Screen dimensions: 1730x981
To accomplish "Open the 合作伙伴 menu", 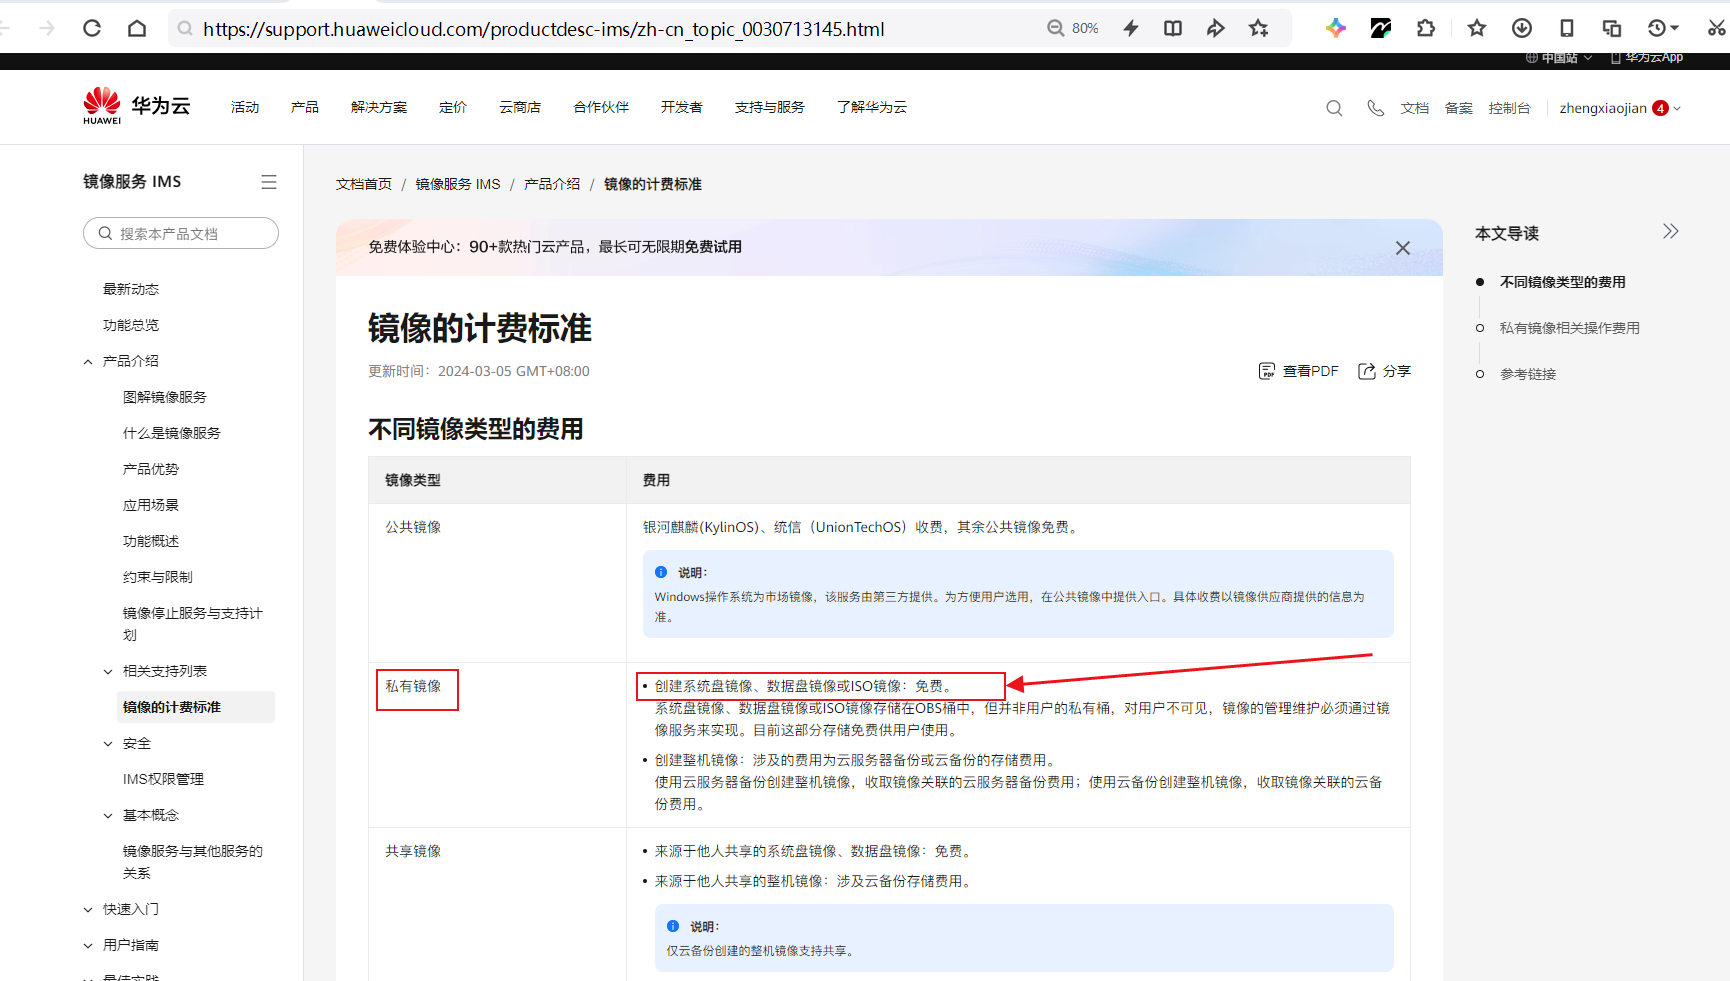I will tap(601, 107).
